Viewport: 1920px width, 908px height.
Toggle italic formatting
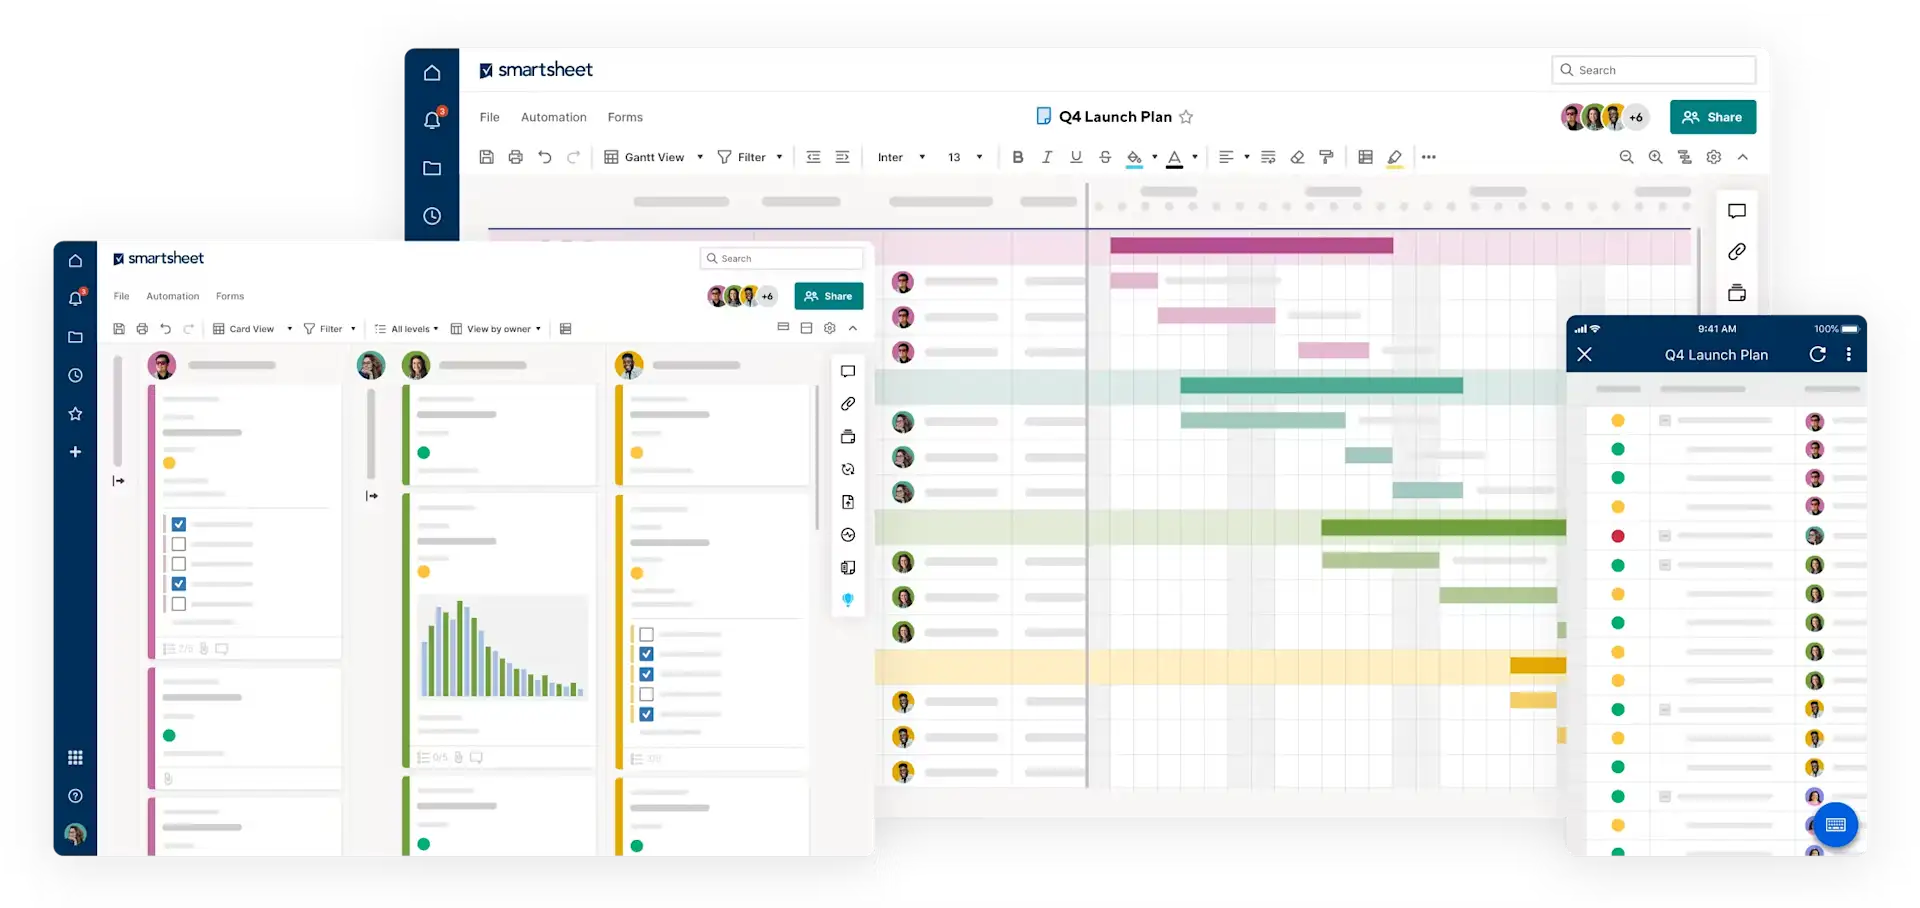tap(1047, 157)
